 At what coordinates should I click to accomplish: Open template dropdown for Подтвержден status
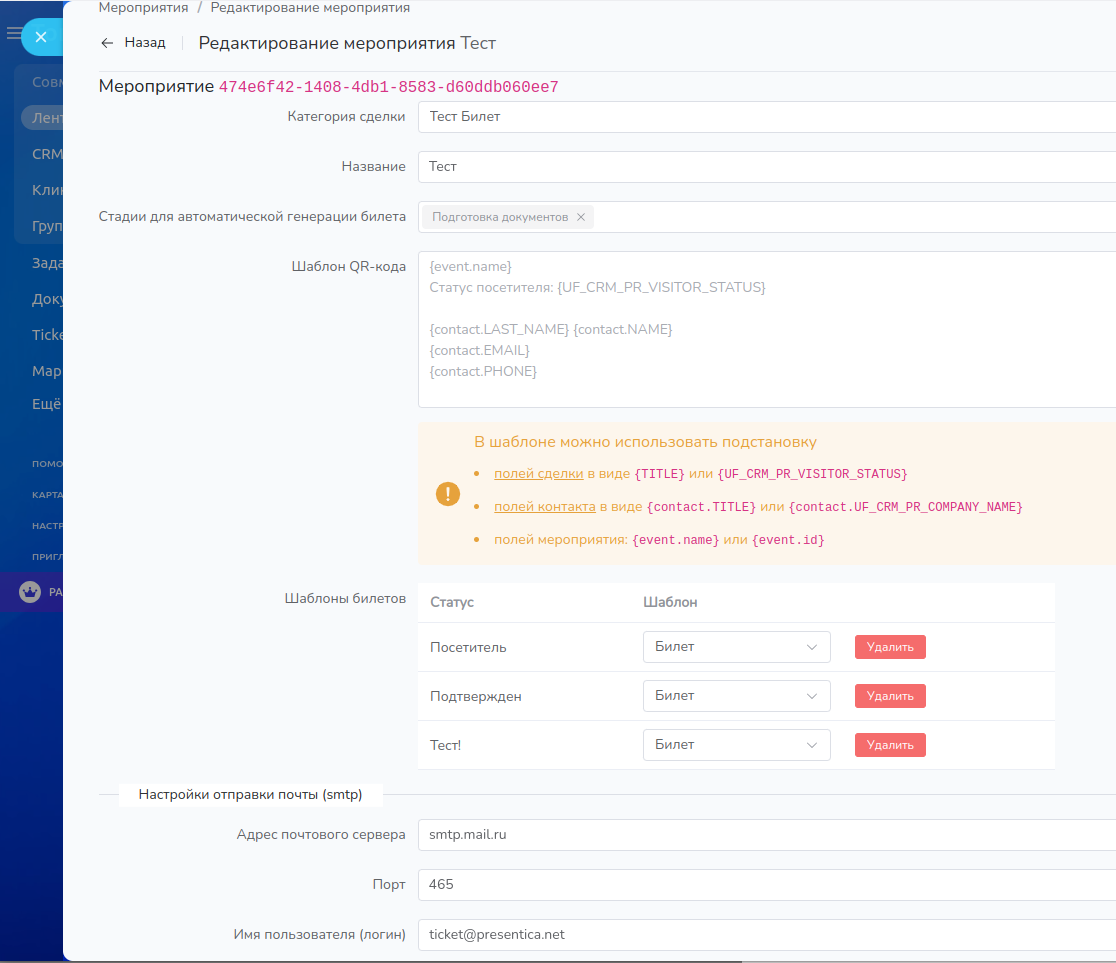point(736,696)
